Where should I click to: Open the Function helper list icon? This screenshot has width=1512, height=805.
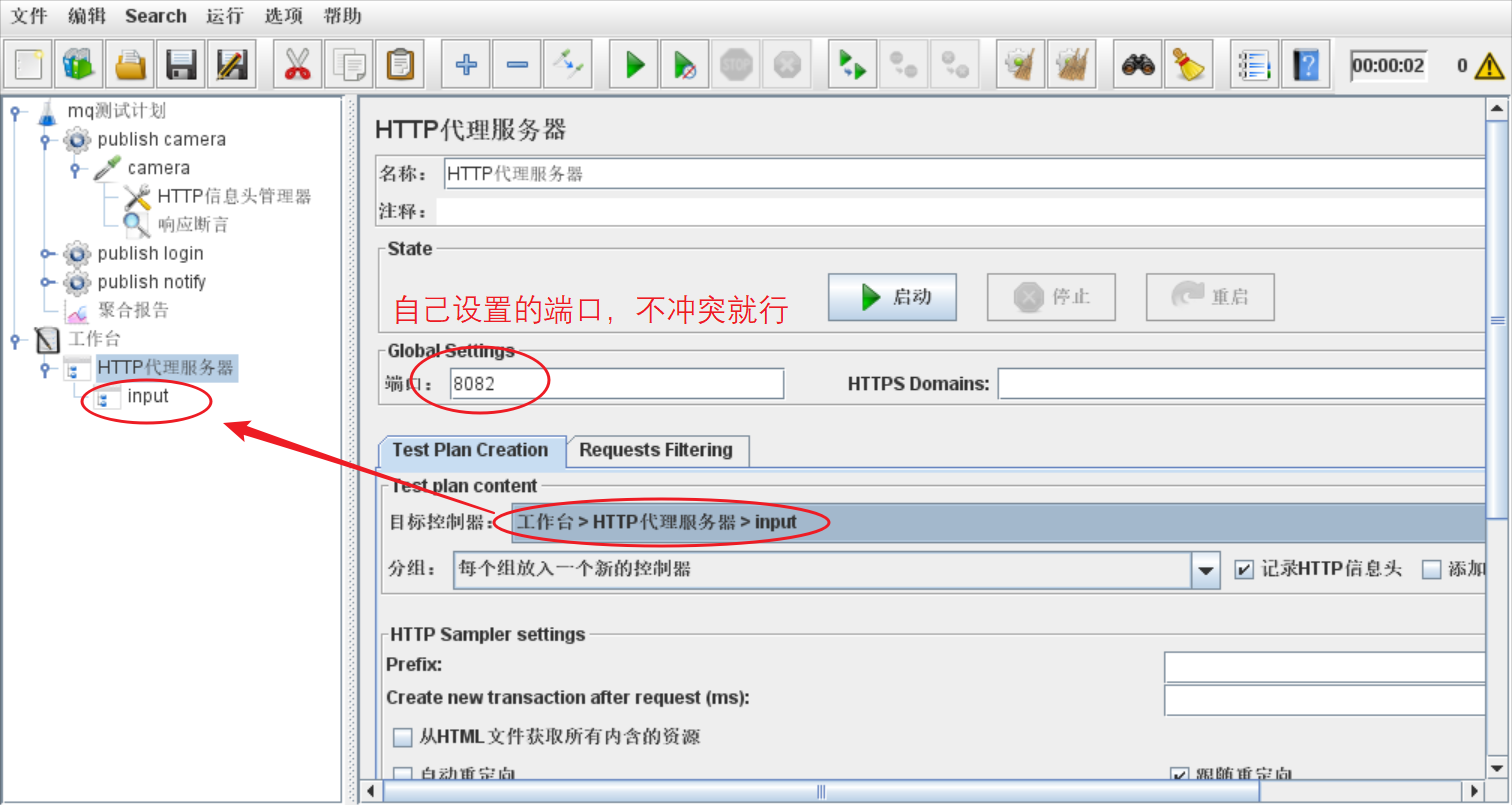click(1255, 66)
